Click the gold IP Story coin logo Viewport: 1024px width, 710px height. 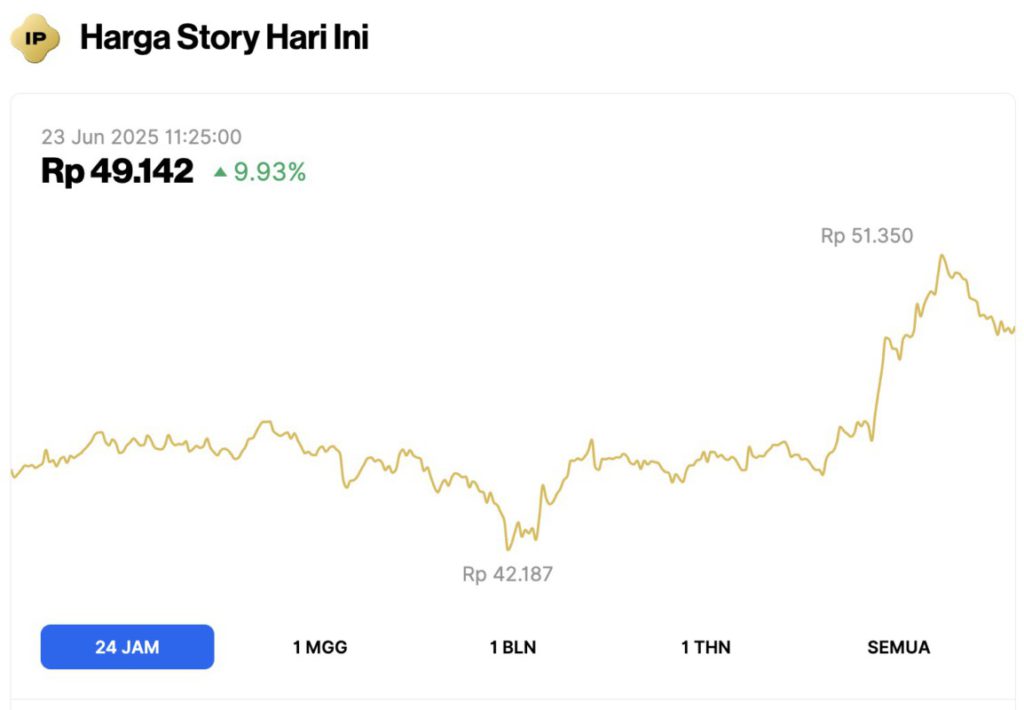35,39
